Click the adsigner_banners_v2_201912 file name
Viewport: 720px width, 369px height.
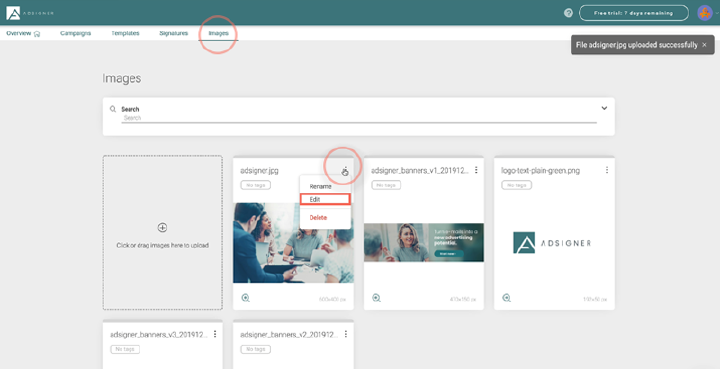(289, 335)
